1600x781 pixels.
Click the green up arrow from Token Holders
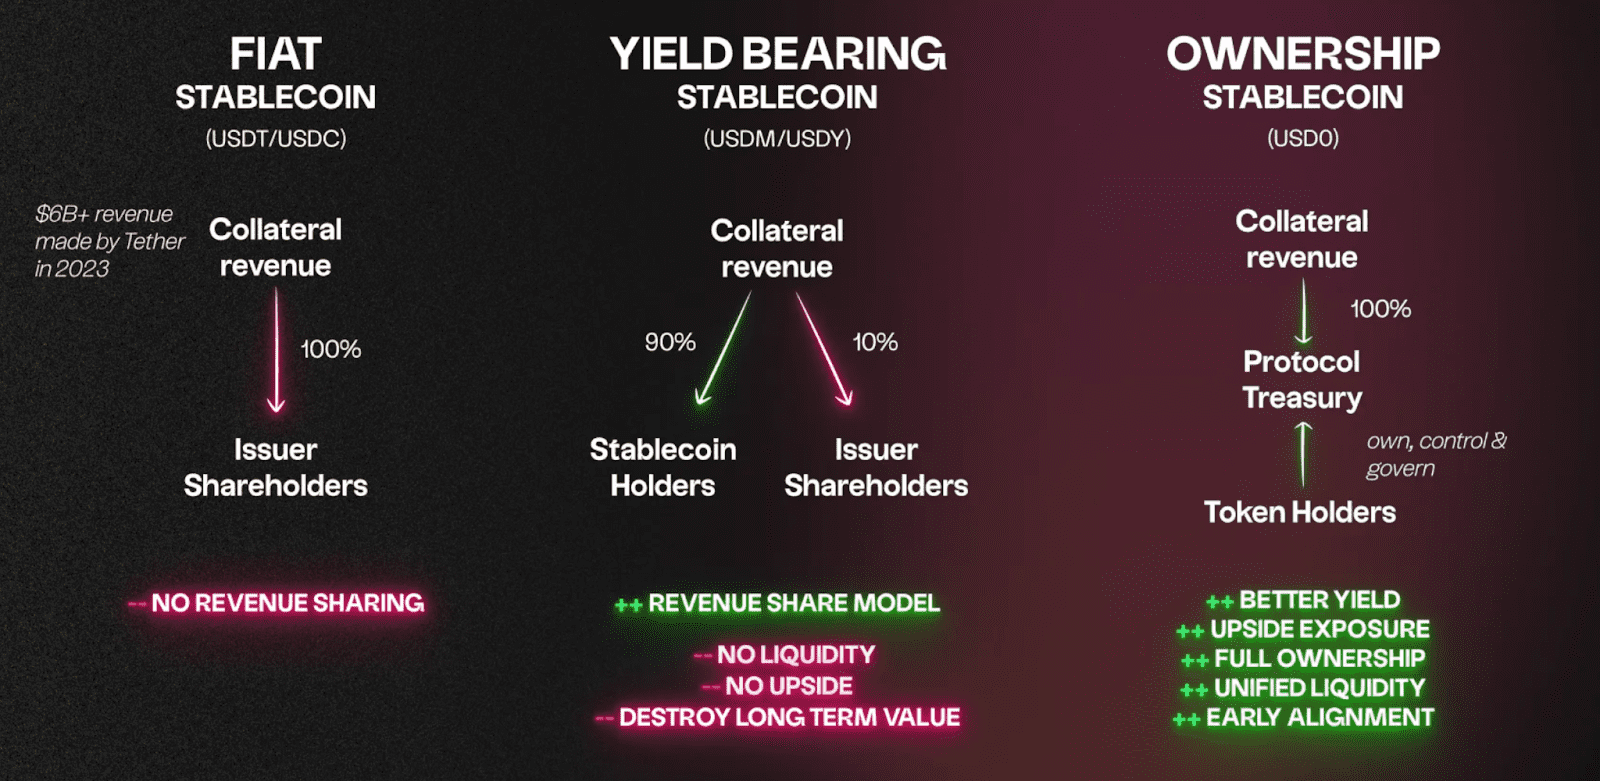click(x=1303, y=454)
